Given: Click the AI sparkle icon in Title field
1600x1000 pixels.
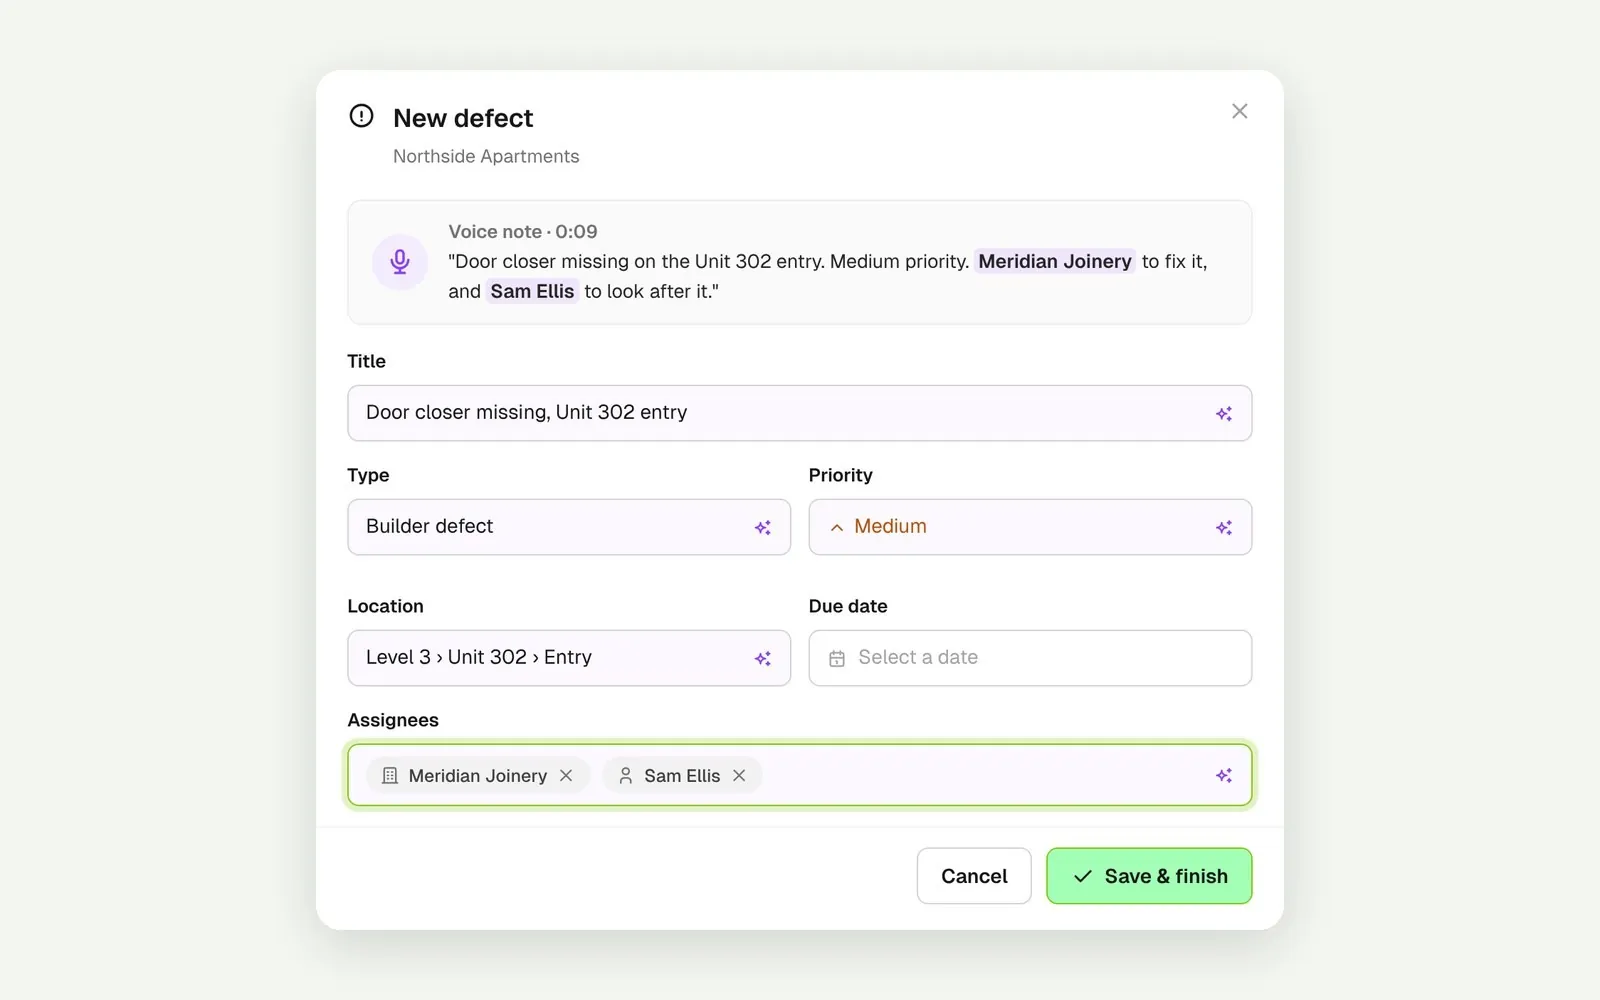Looking at the screenshot, I should [1224, 413].
